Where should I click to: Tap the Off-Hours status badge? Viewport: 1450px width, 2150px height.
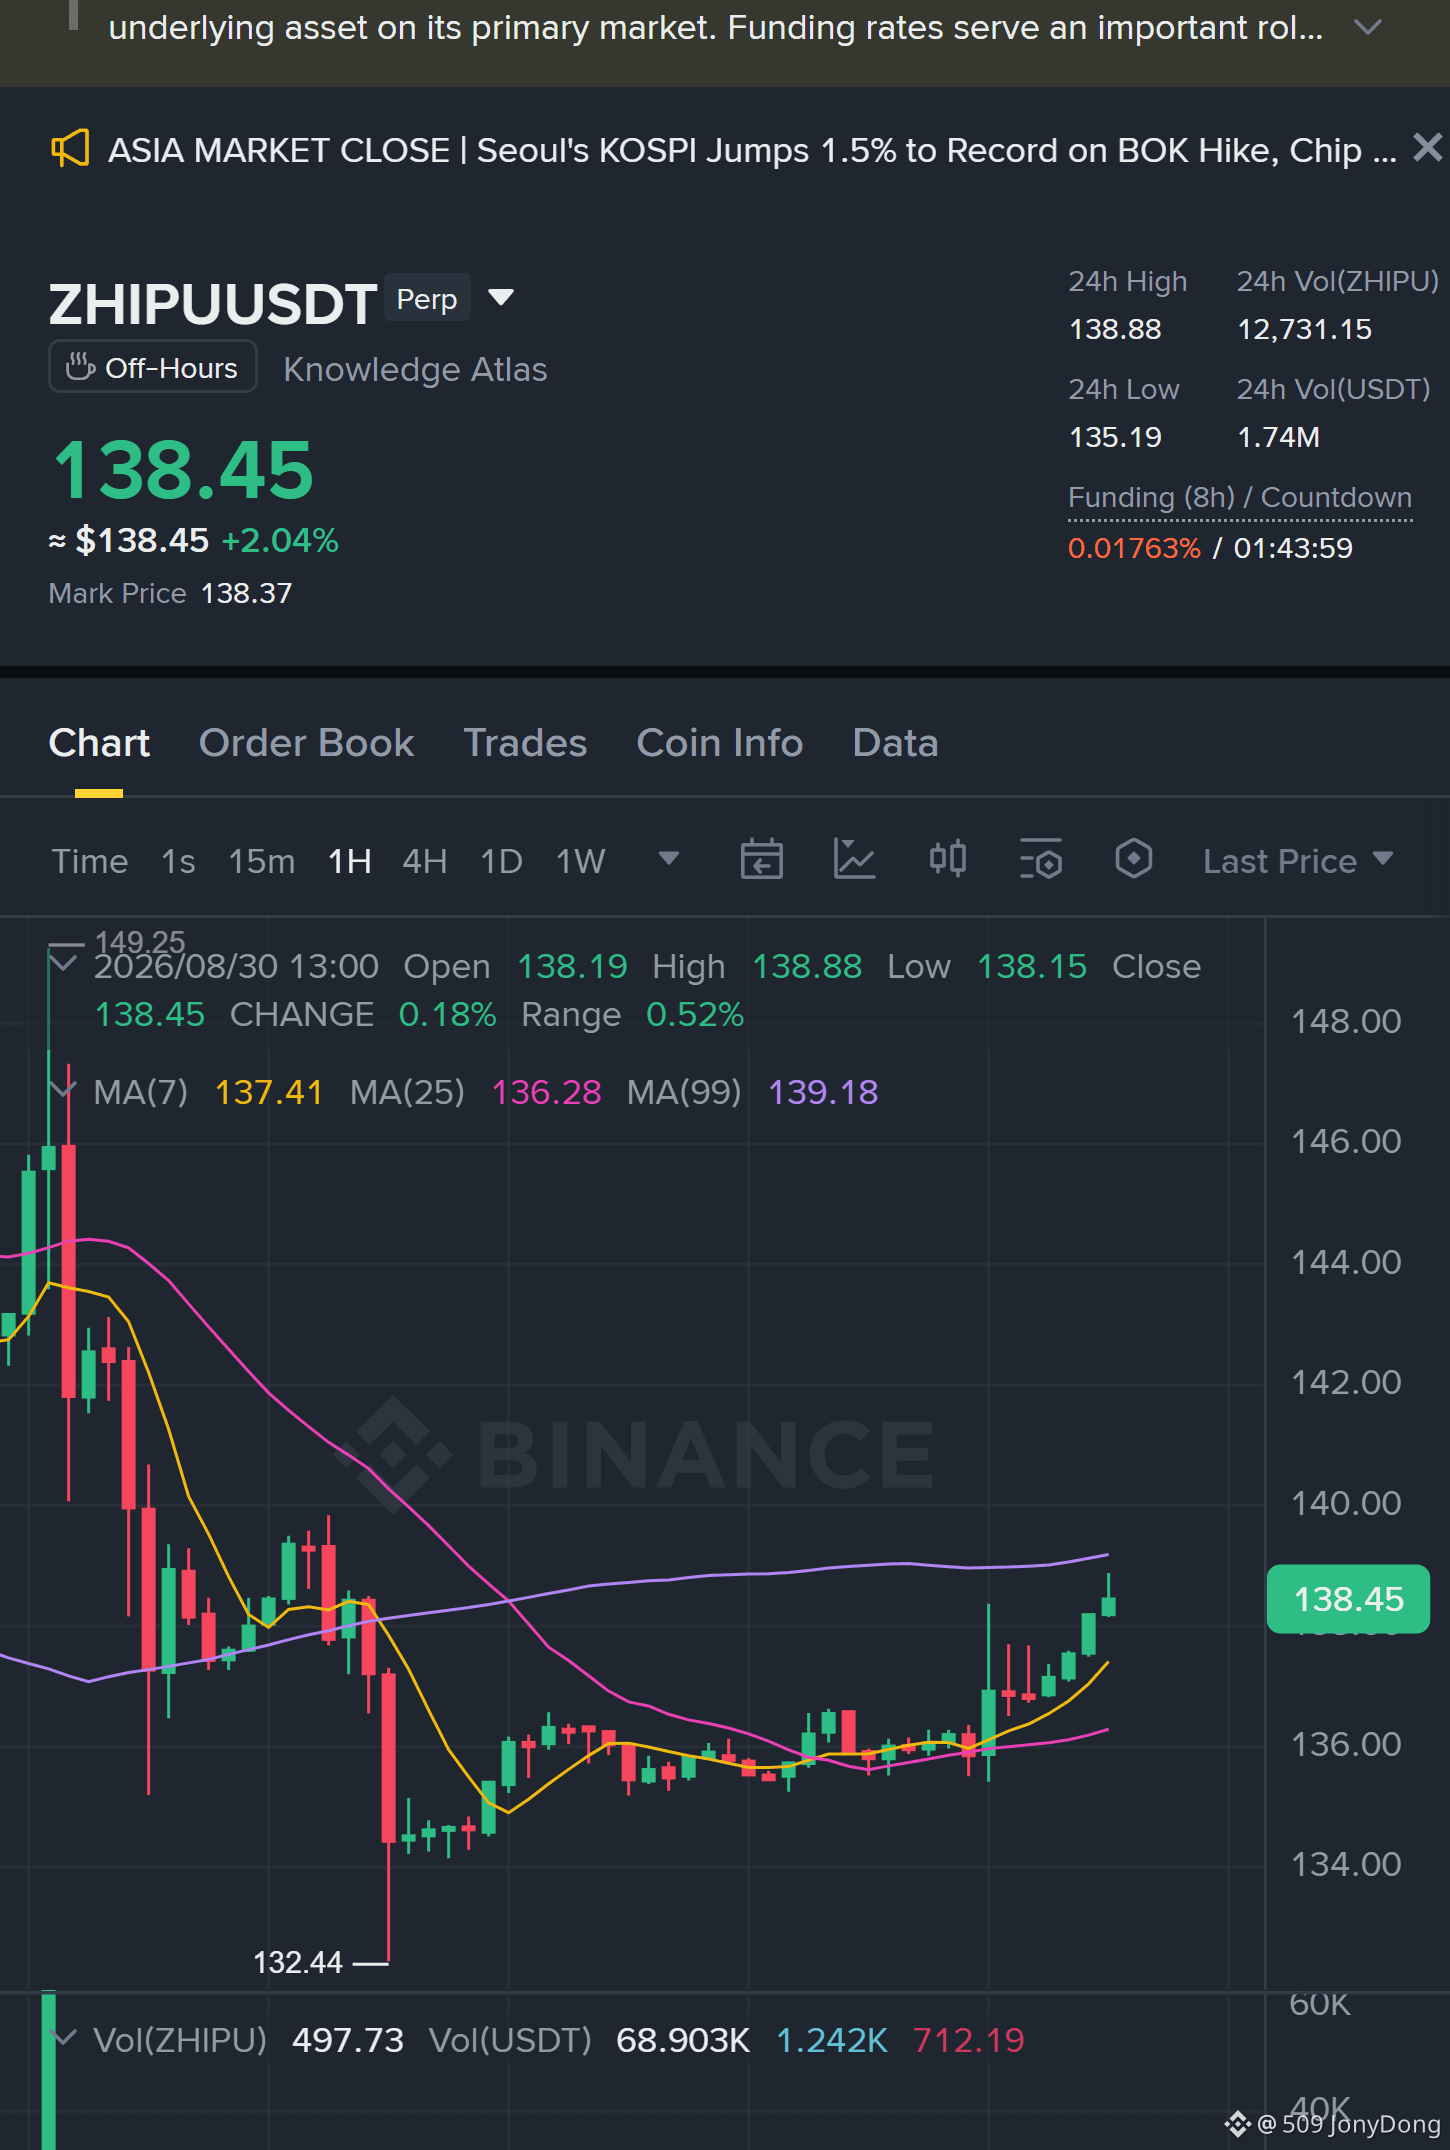[x=153, y=367]
